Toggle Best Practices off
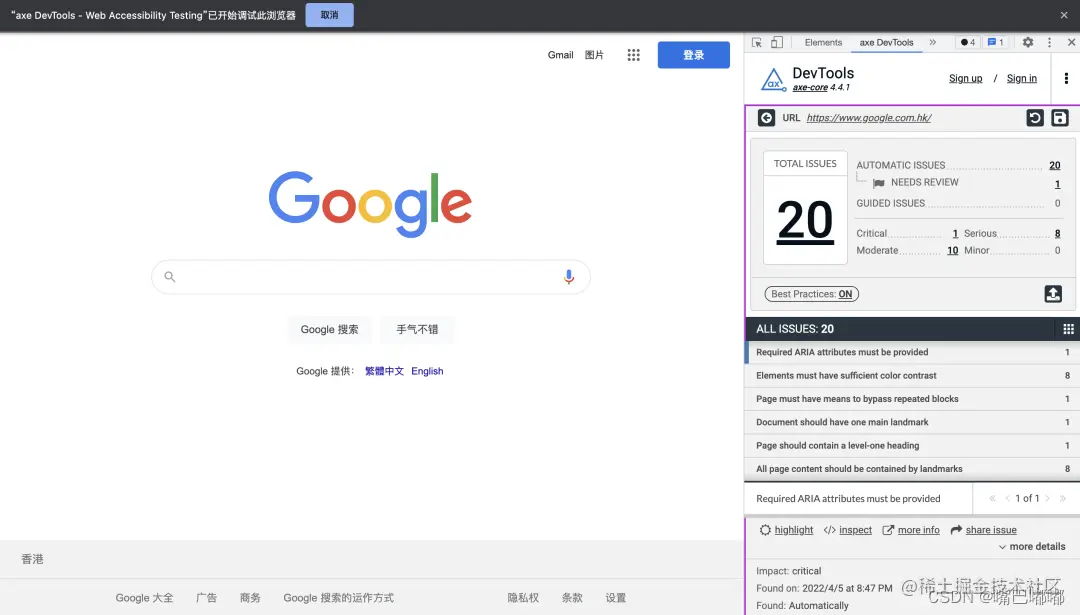 click(811, 293)
